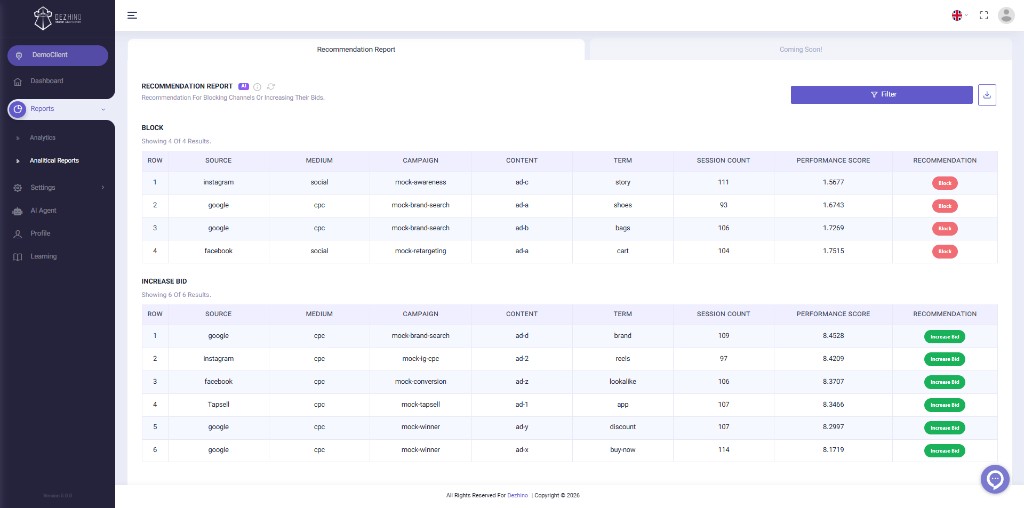Click the Dezhino logo in sidebar

pyautogui.click(x=58, y=18)
